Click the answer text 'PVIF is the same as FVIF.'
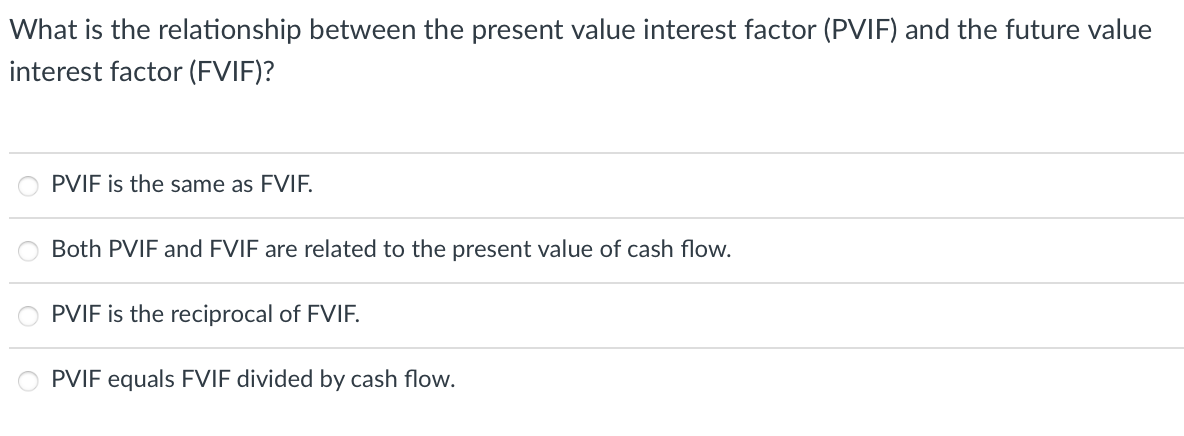 [182, 184]
